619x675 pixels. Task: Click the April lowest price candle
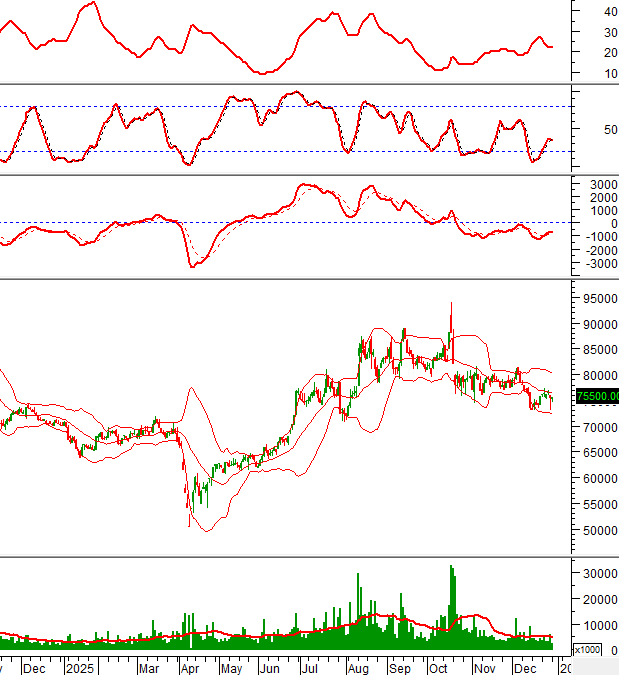(189, 517)
